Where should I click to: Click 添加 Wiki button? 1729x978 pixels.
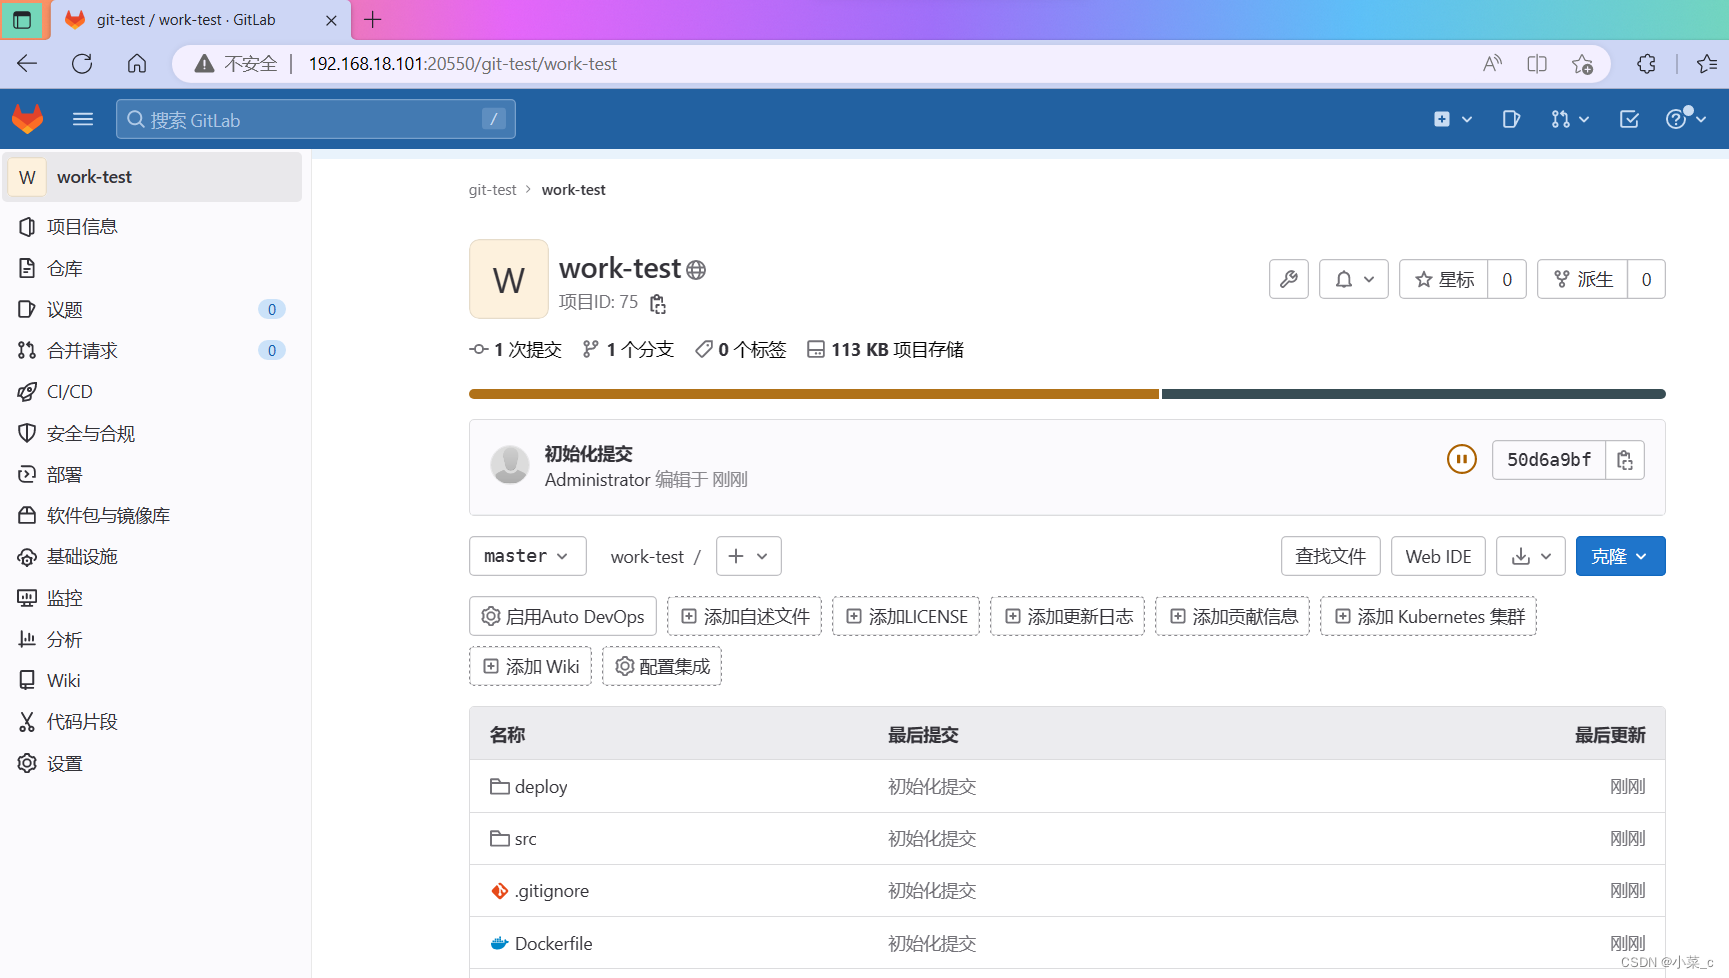[530, 666]
